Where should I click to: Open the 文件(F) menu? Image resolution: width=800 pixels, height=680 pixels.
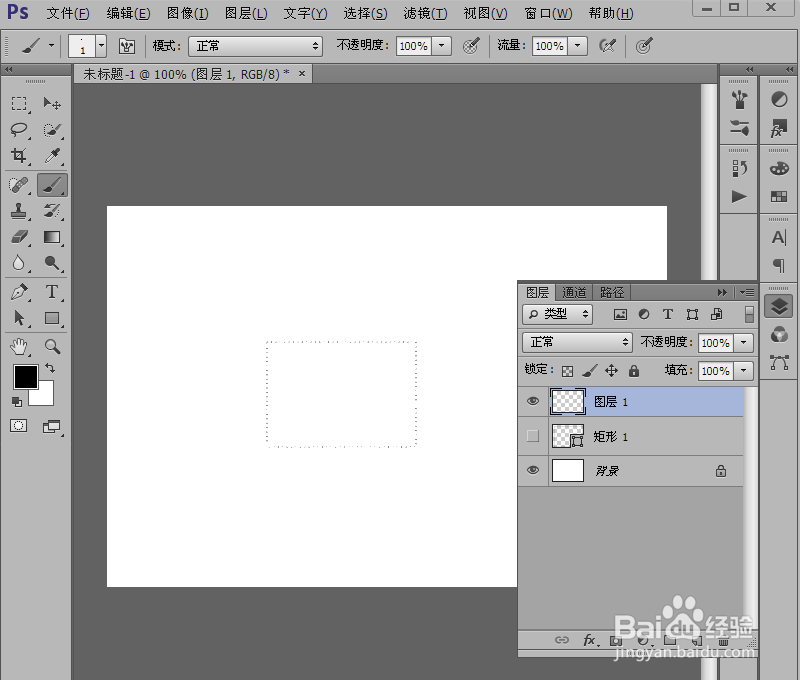[x=68, y=13]
